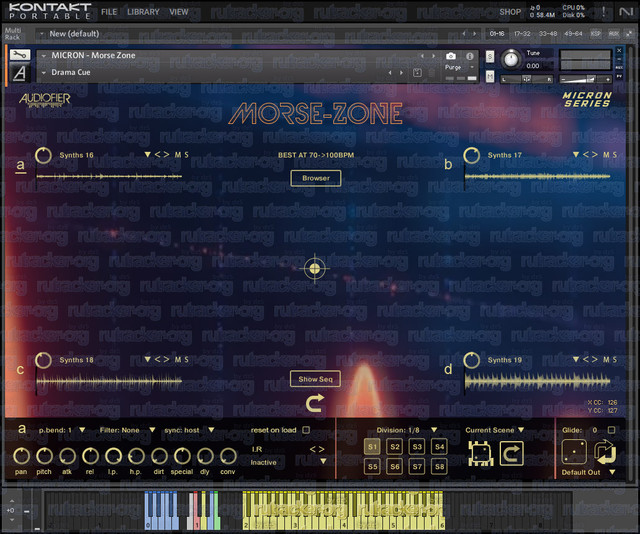Open the wrench instrument edit mode

[20, 55]
